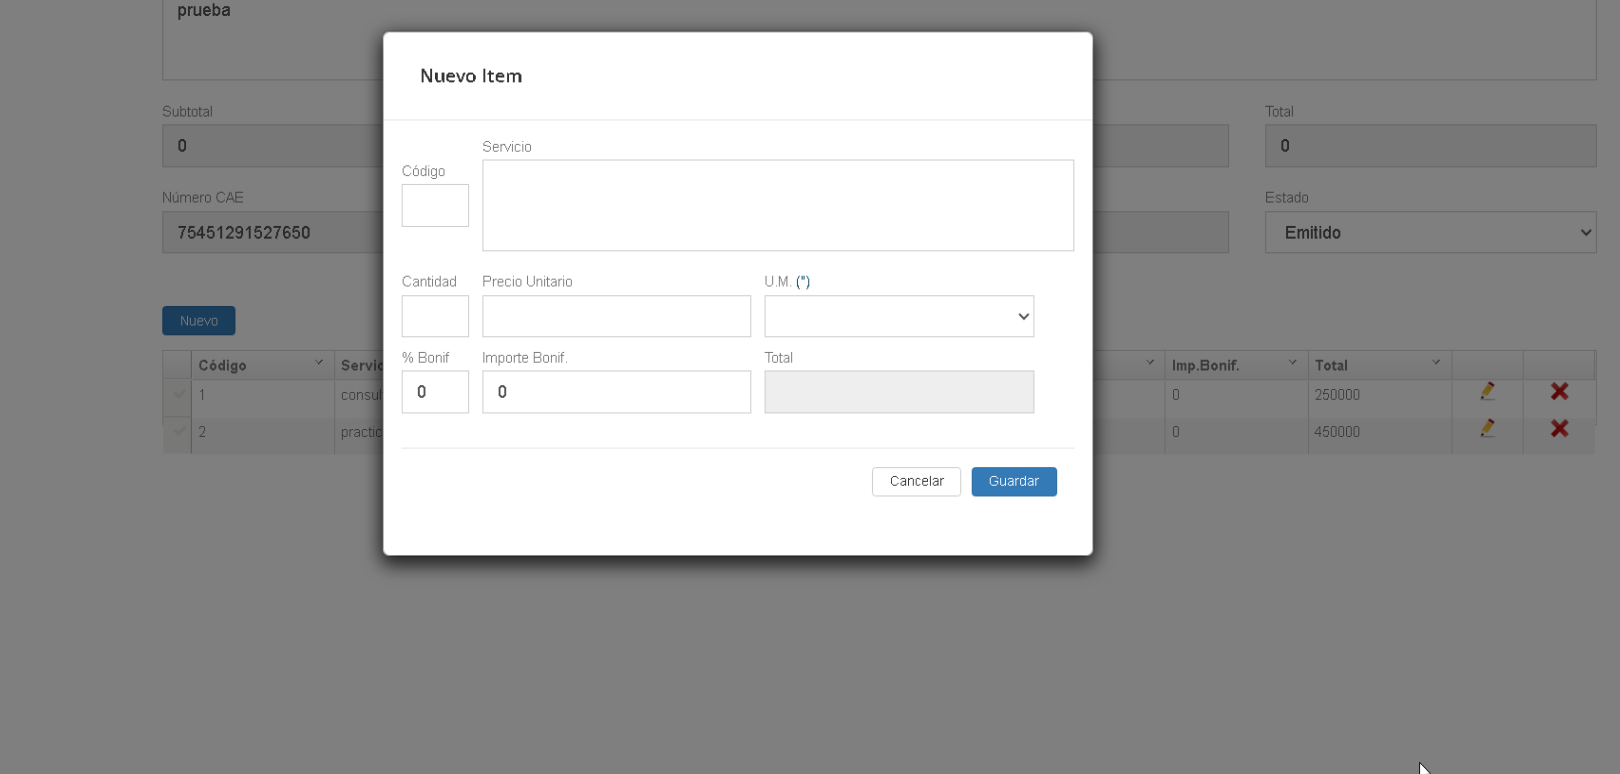Open the Código column filter arrow

coord(319,363)
